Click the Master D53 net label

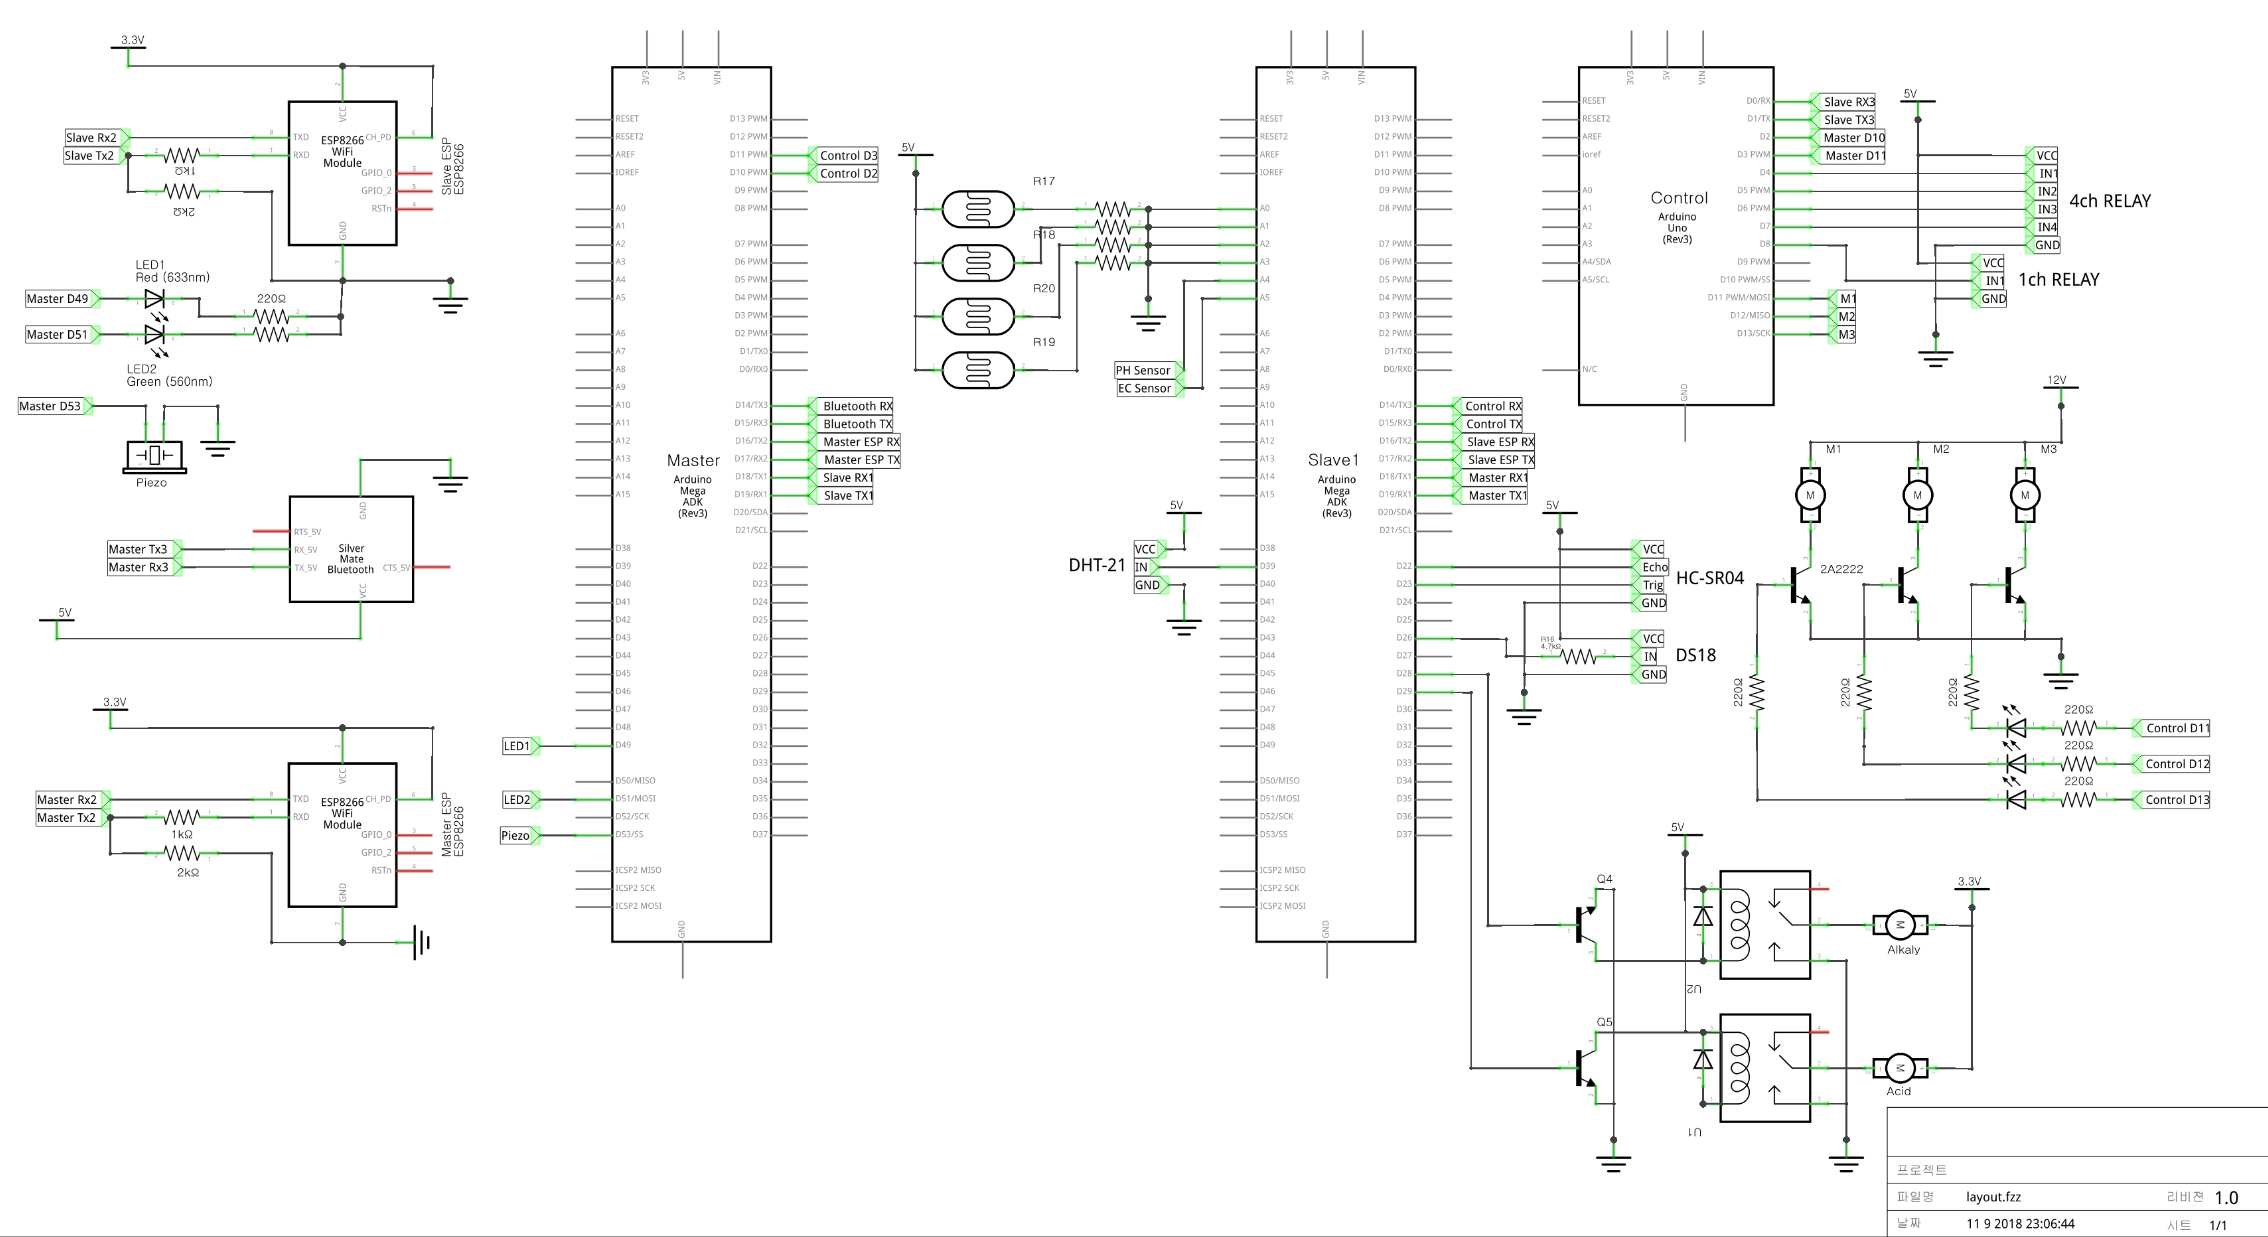tap(55, 406)
